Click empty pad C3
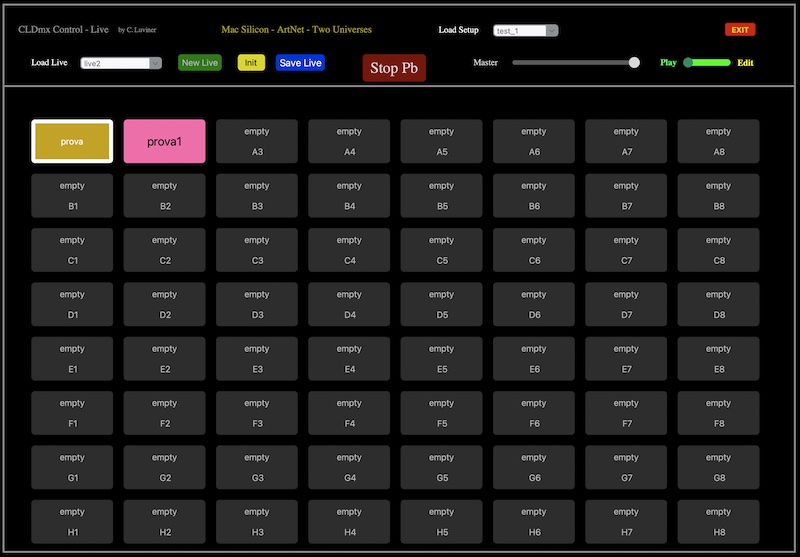This screenshot has height=557, width=800. [x=257, y=250]
